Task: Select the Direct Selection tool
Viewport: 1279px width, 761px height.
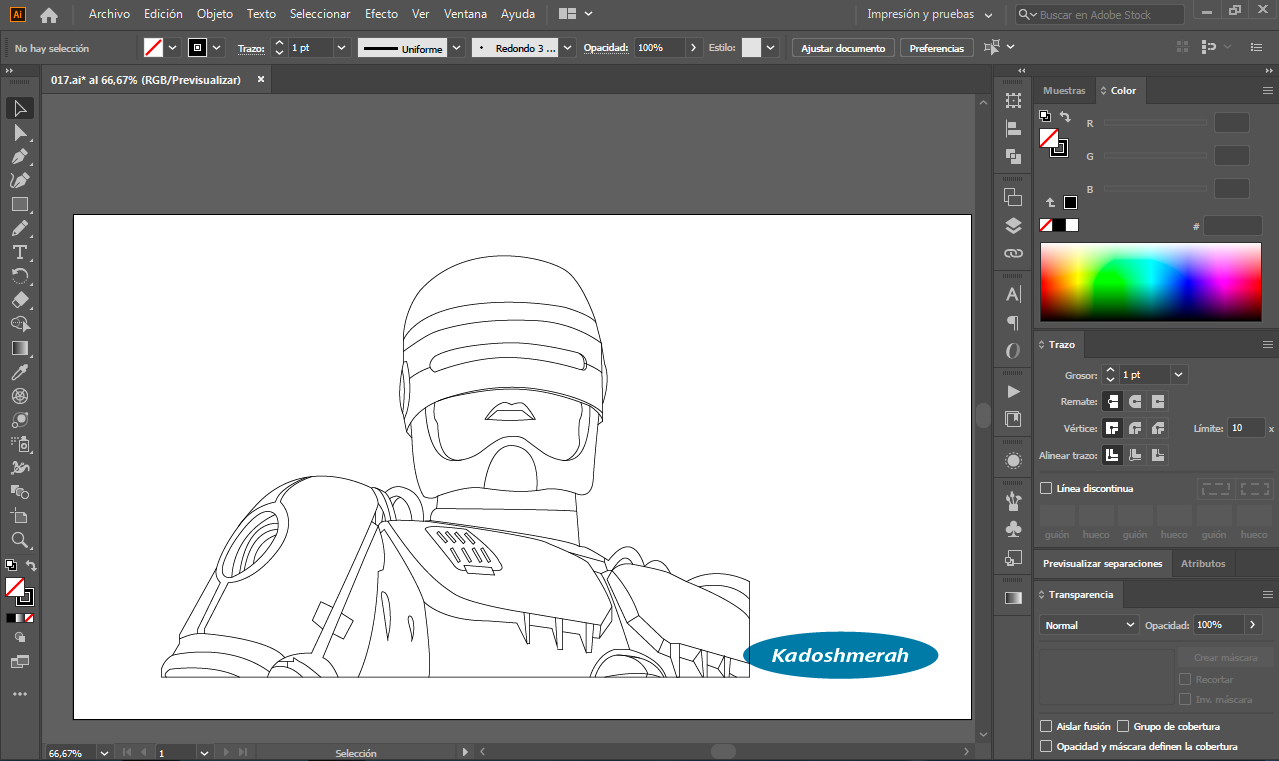Action: tap(20, 132)
